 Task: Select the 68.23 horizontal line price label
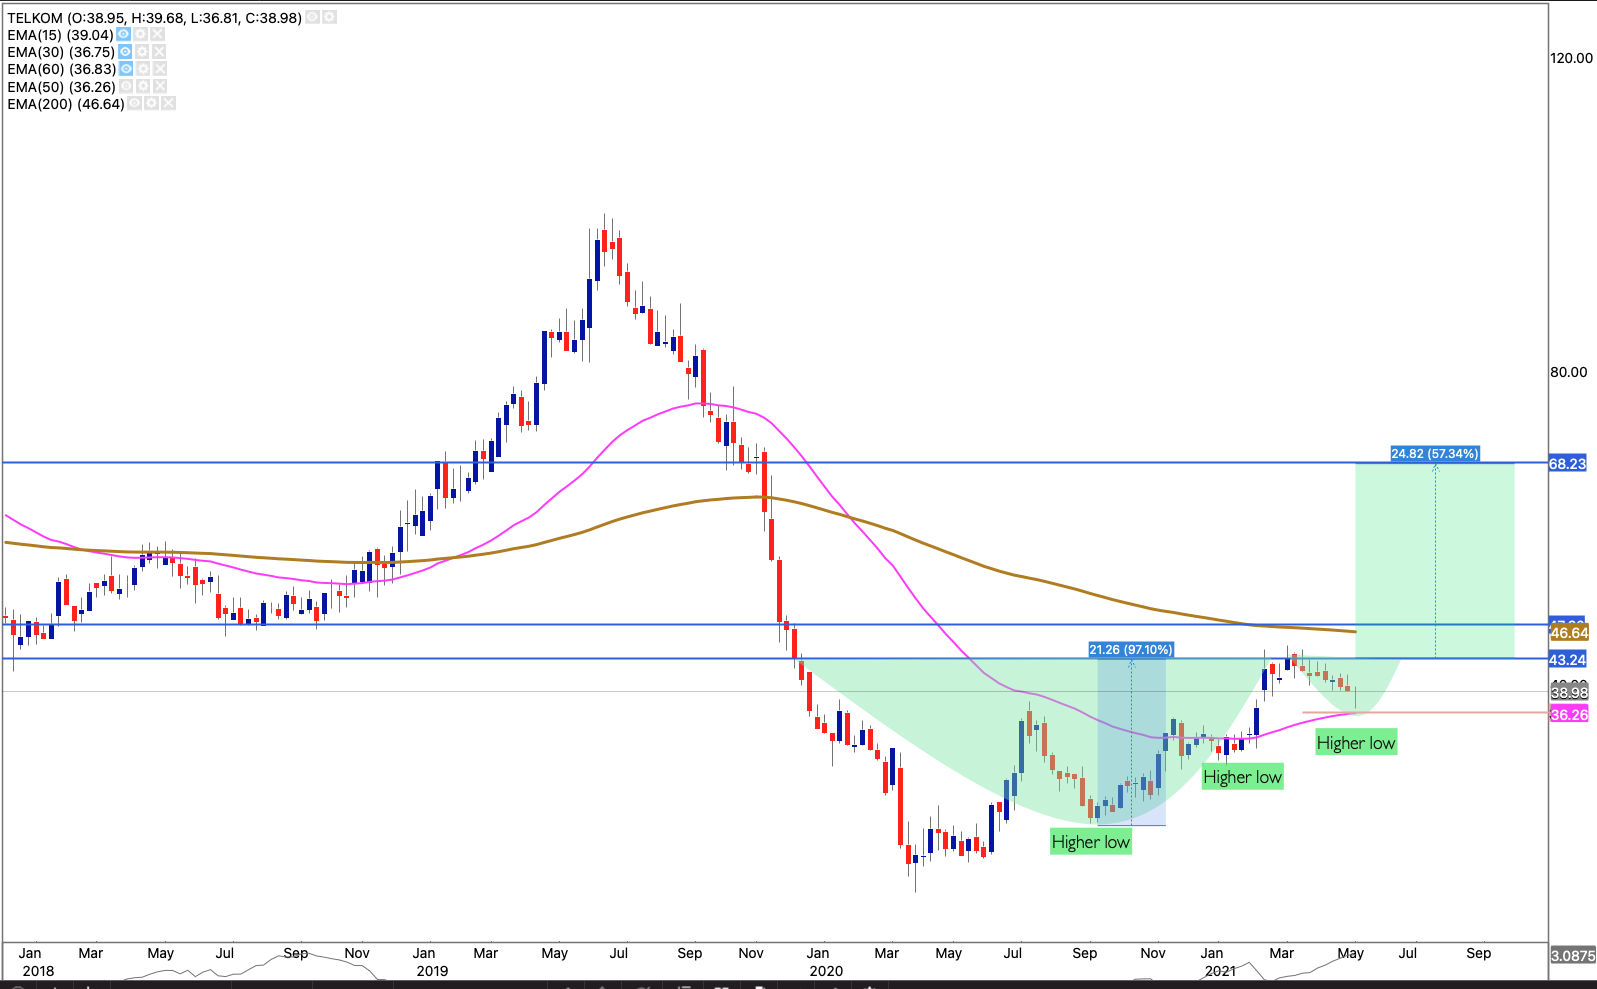click(1567, 464)
